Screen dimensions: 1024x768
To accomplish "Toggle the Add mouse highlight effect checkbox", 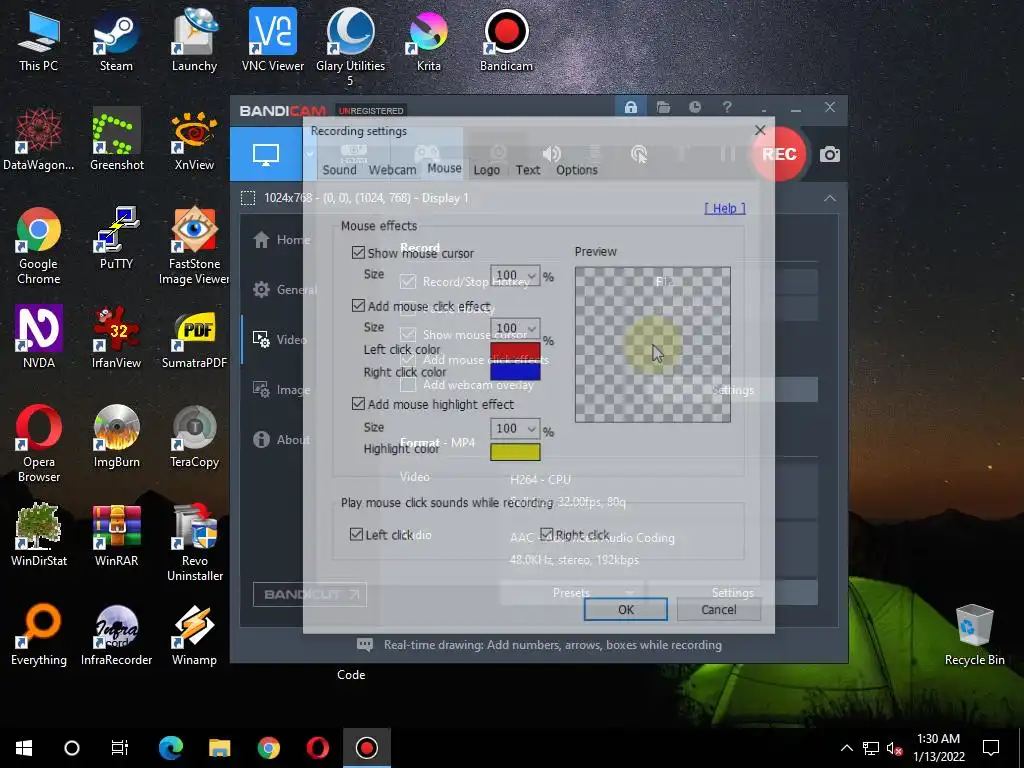I will pos(359,404).
